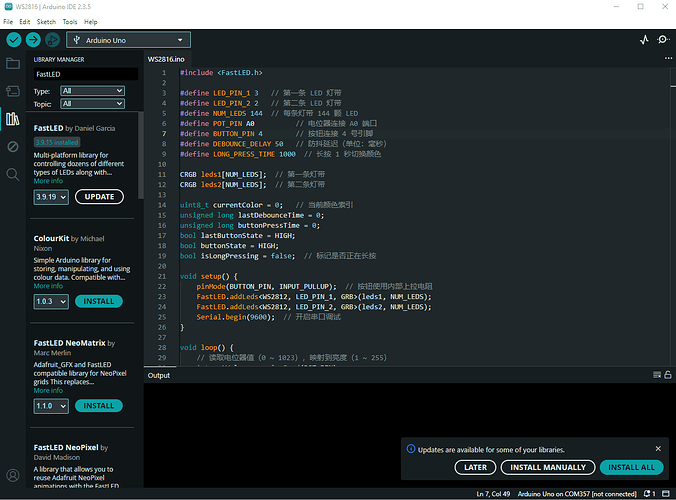676x500 pixels.
Task: Expand the library Type filter dropdown
Action: (x=92, y=91)
